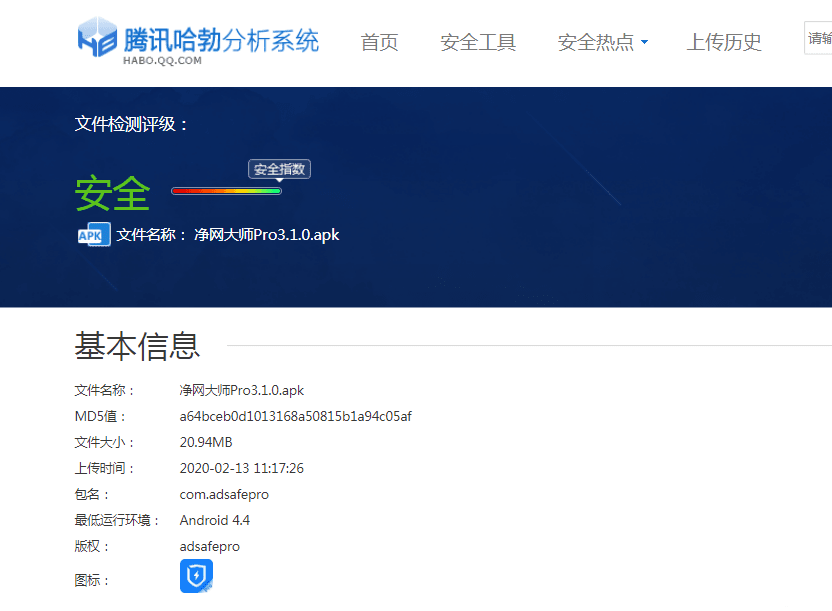
Task: Click file name value in 基本信息 list
Action: coord(241,390)
